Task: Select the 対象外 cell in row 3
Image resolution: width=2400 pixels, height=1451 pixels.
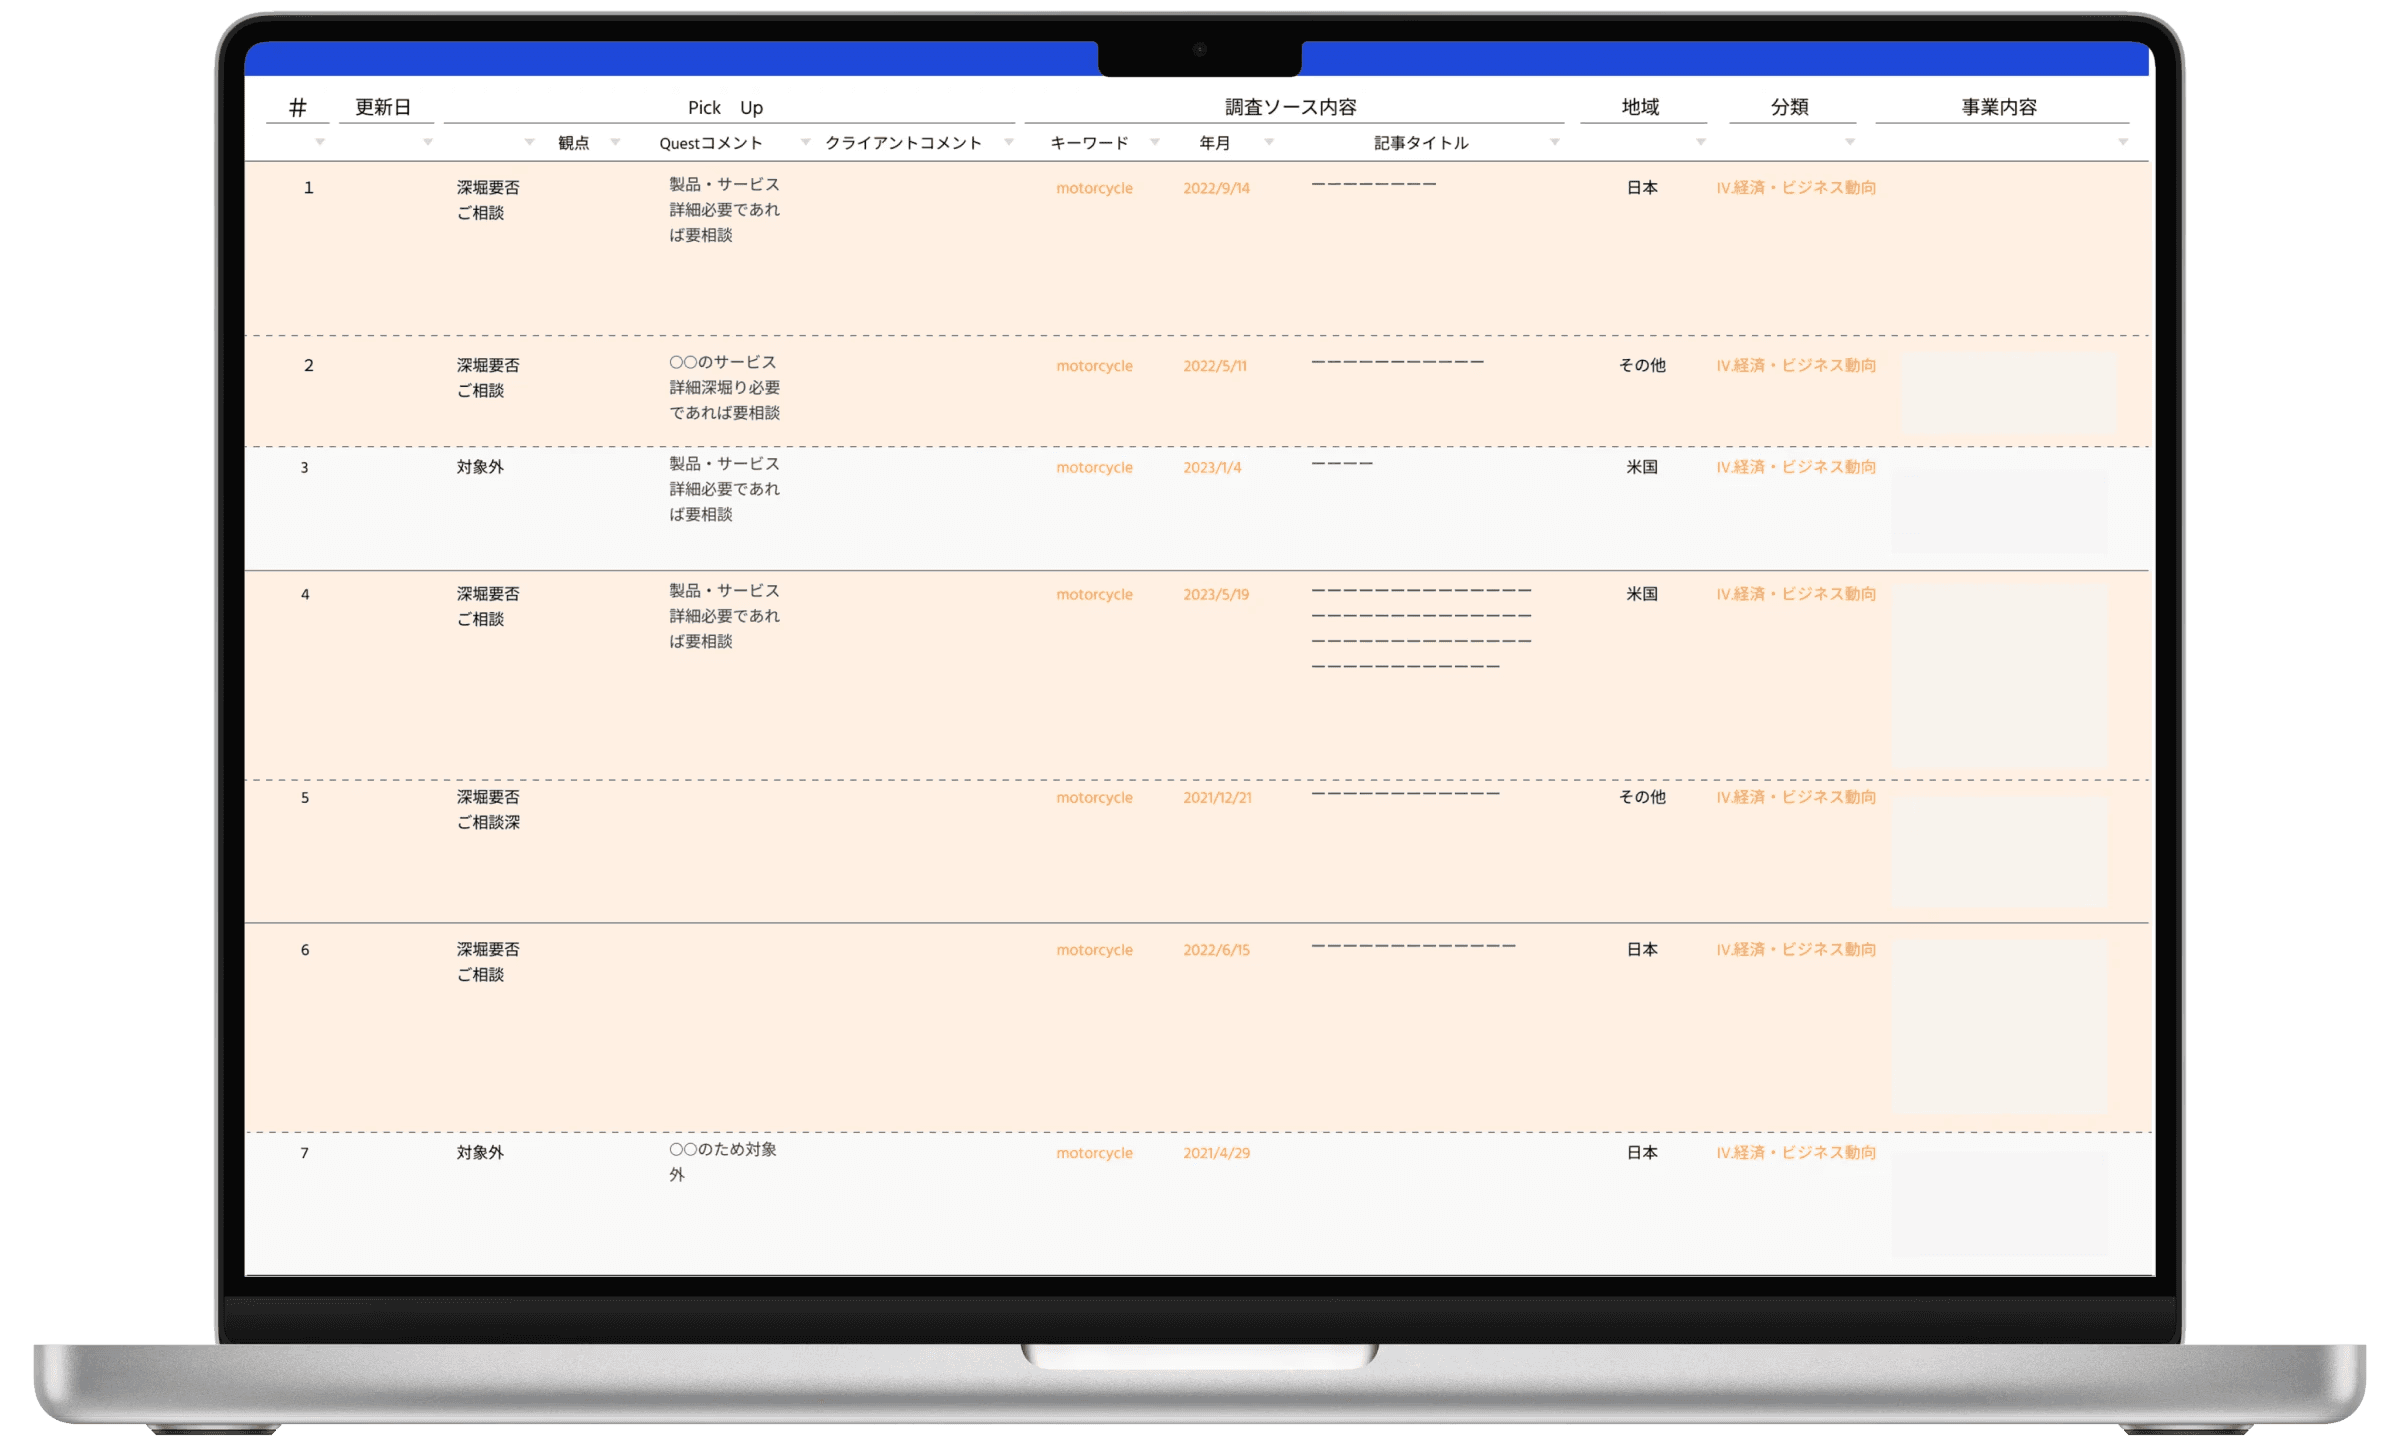Action: click(480, 467)
